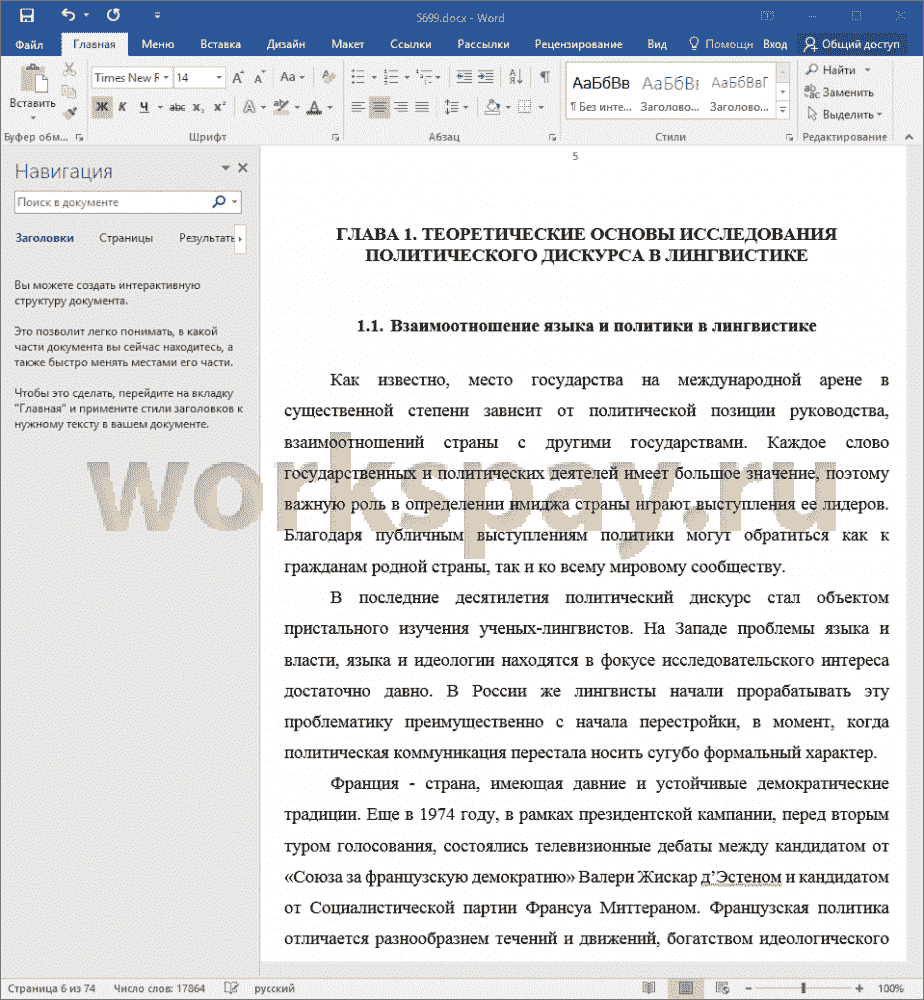The image size is (924, 1000).
Task: Open the numbered list options
Action: pos(407,78)
